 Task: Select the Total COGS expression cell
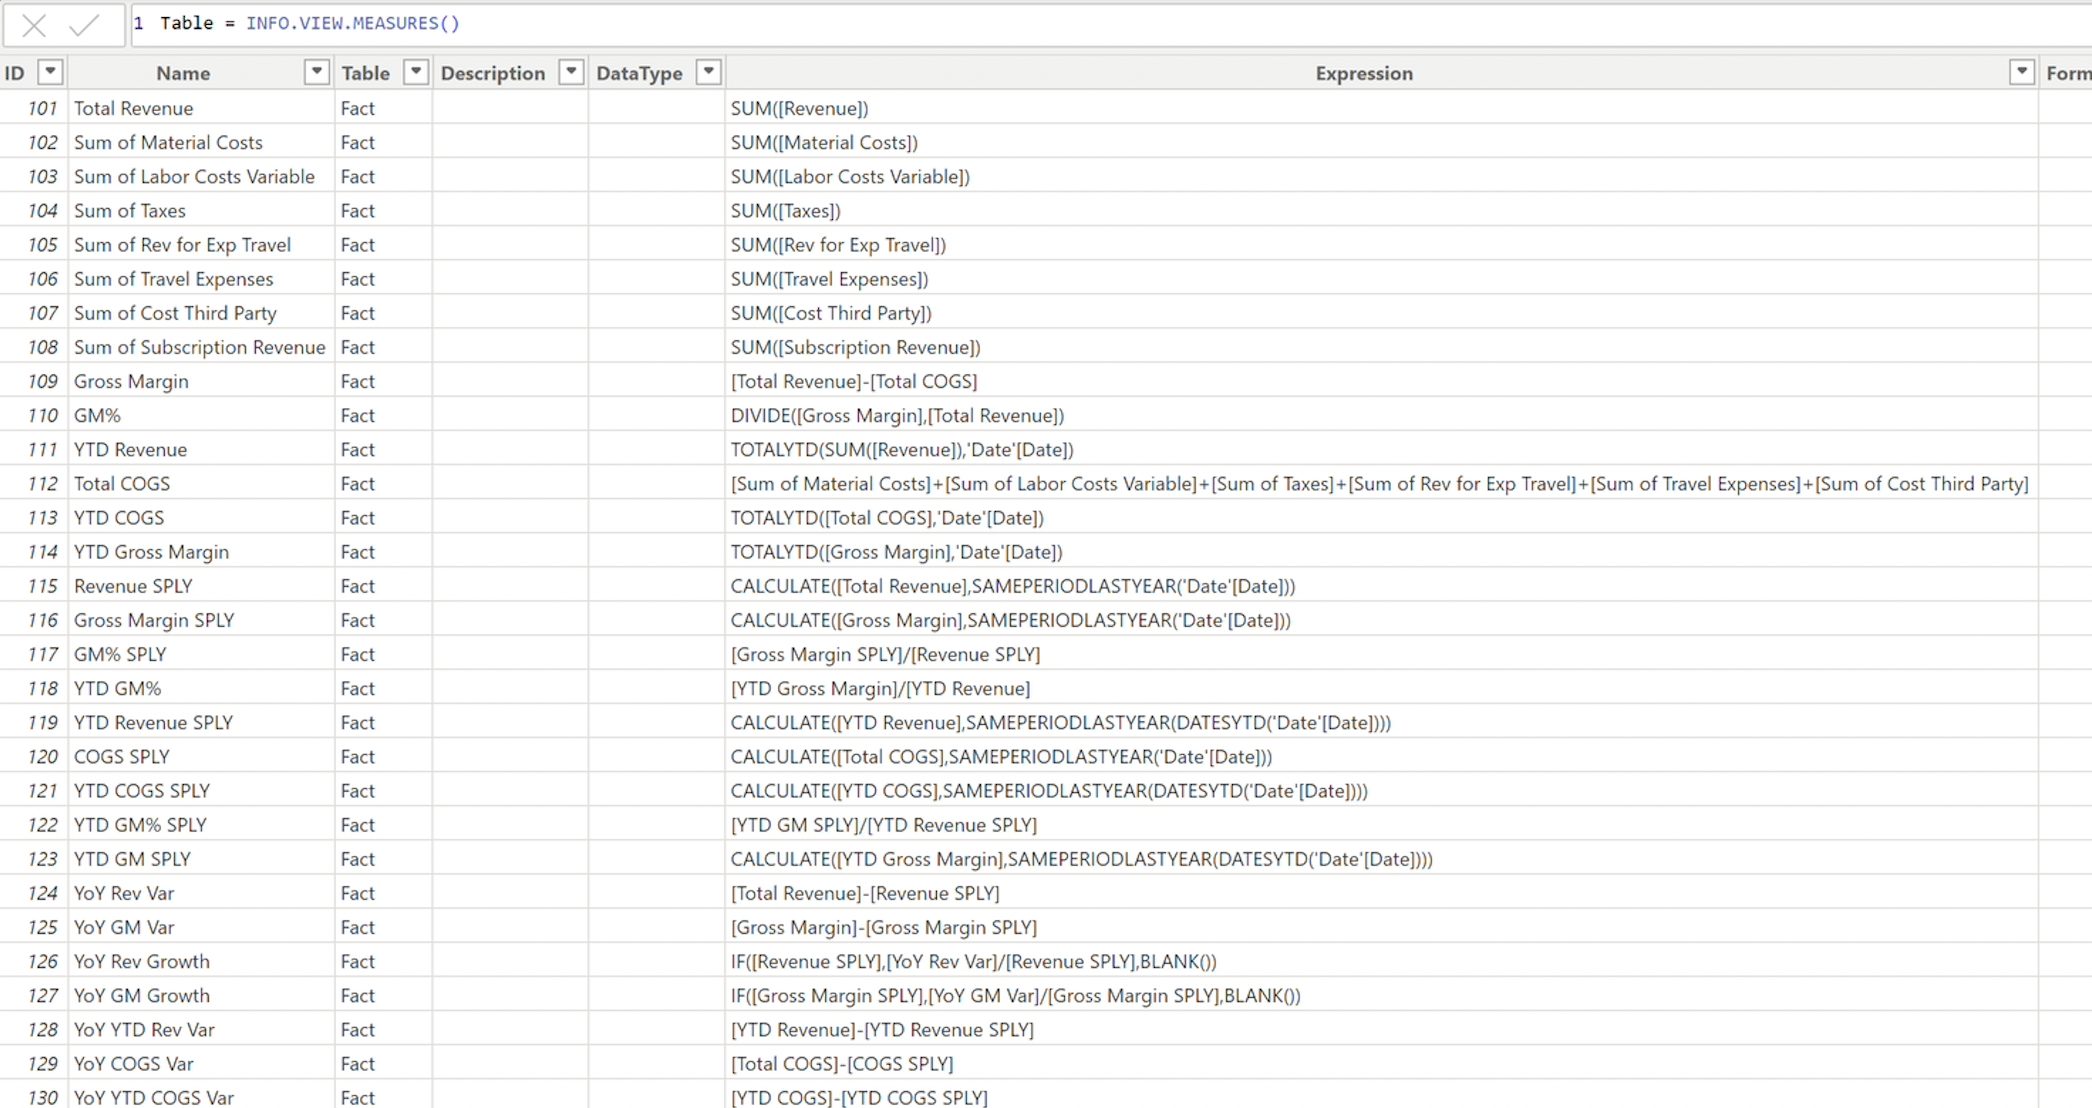[1379, 484]
